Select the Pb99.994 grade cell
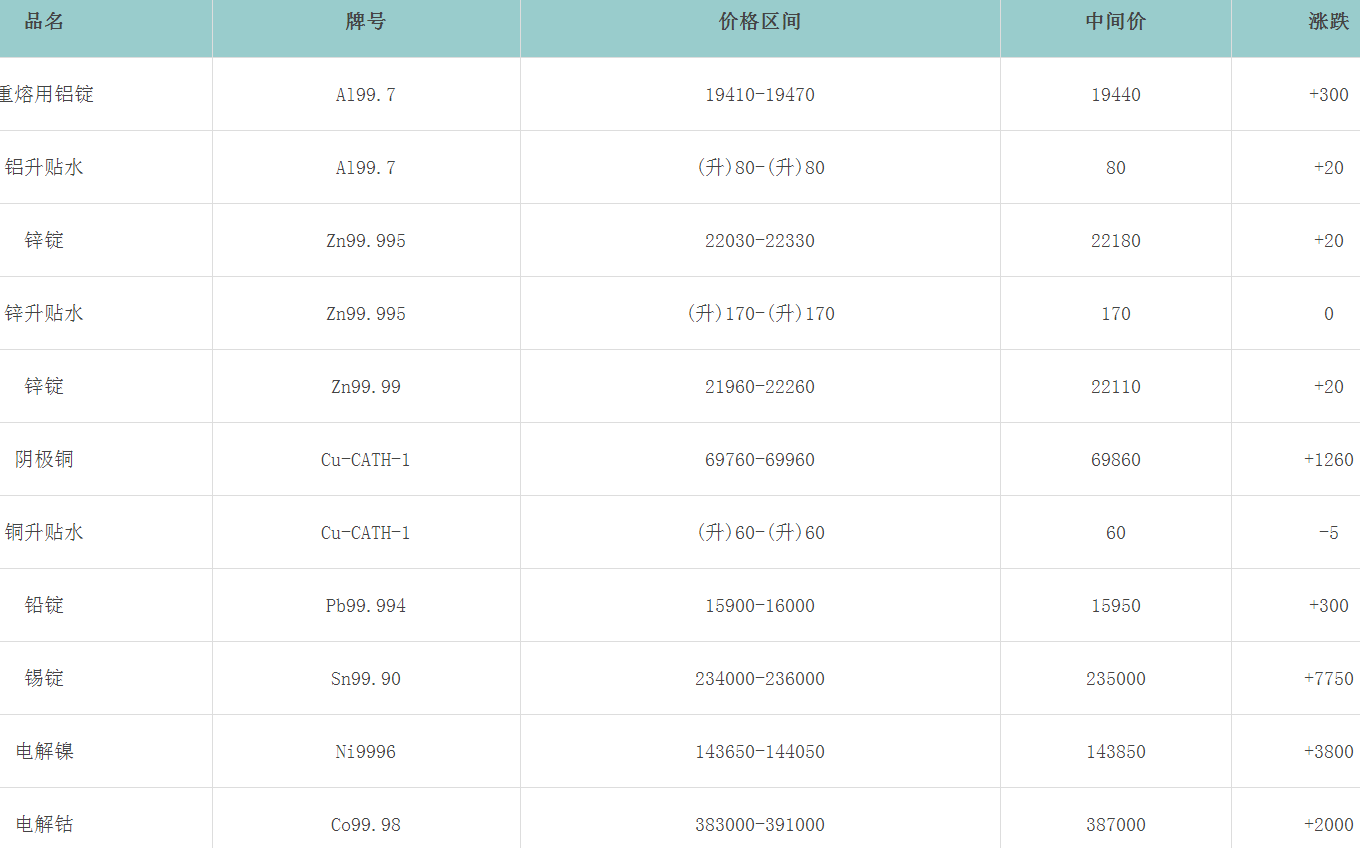The image size is (1360, 848). tap(366, 606)
